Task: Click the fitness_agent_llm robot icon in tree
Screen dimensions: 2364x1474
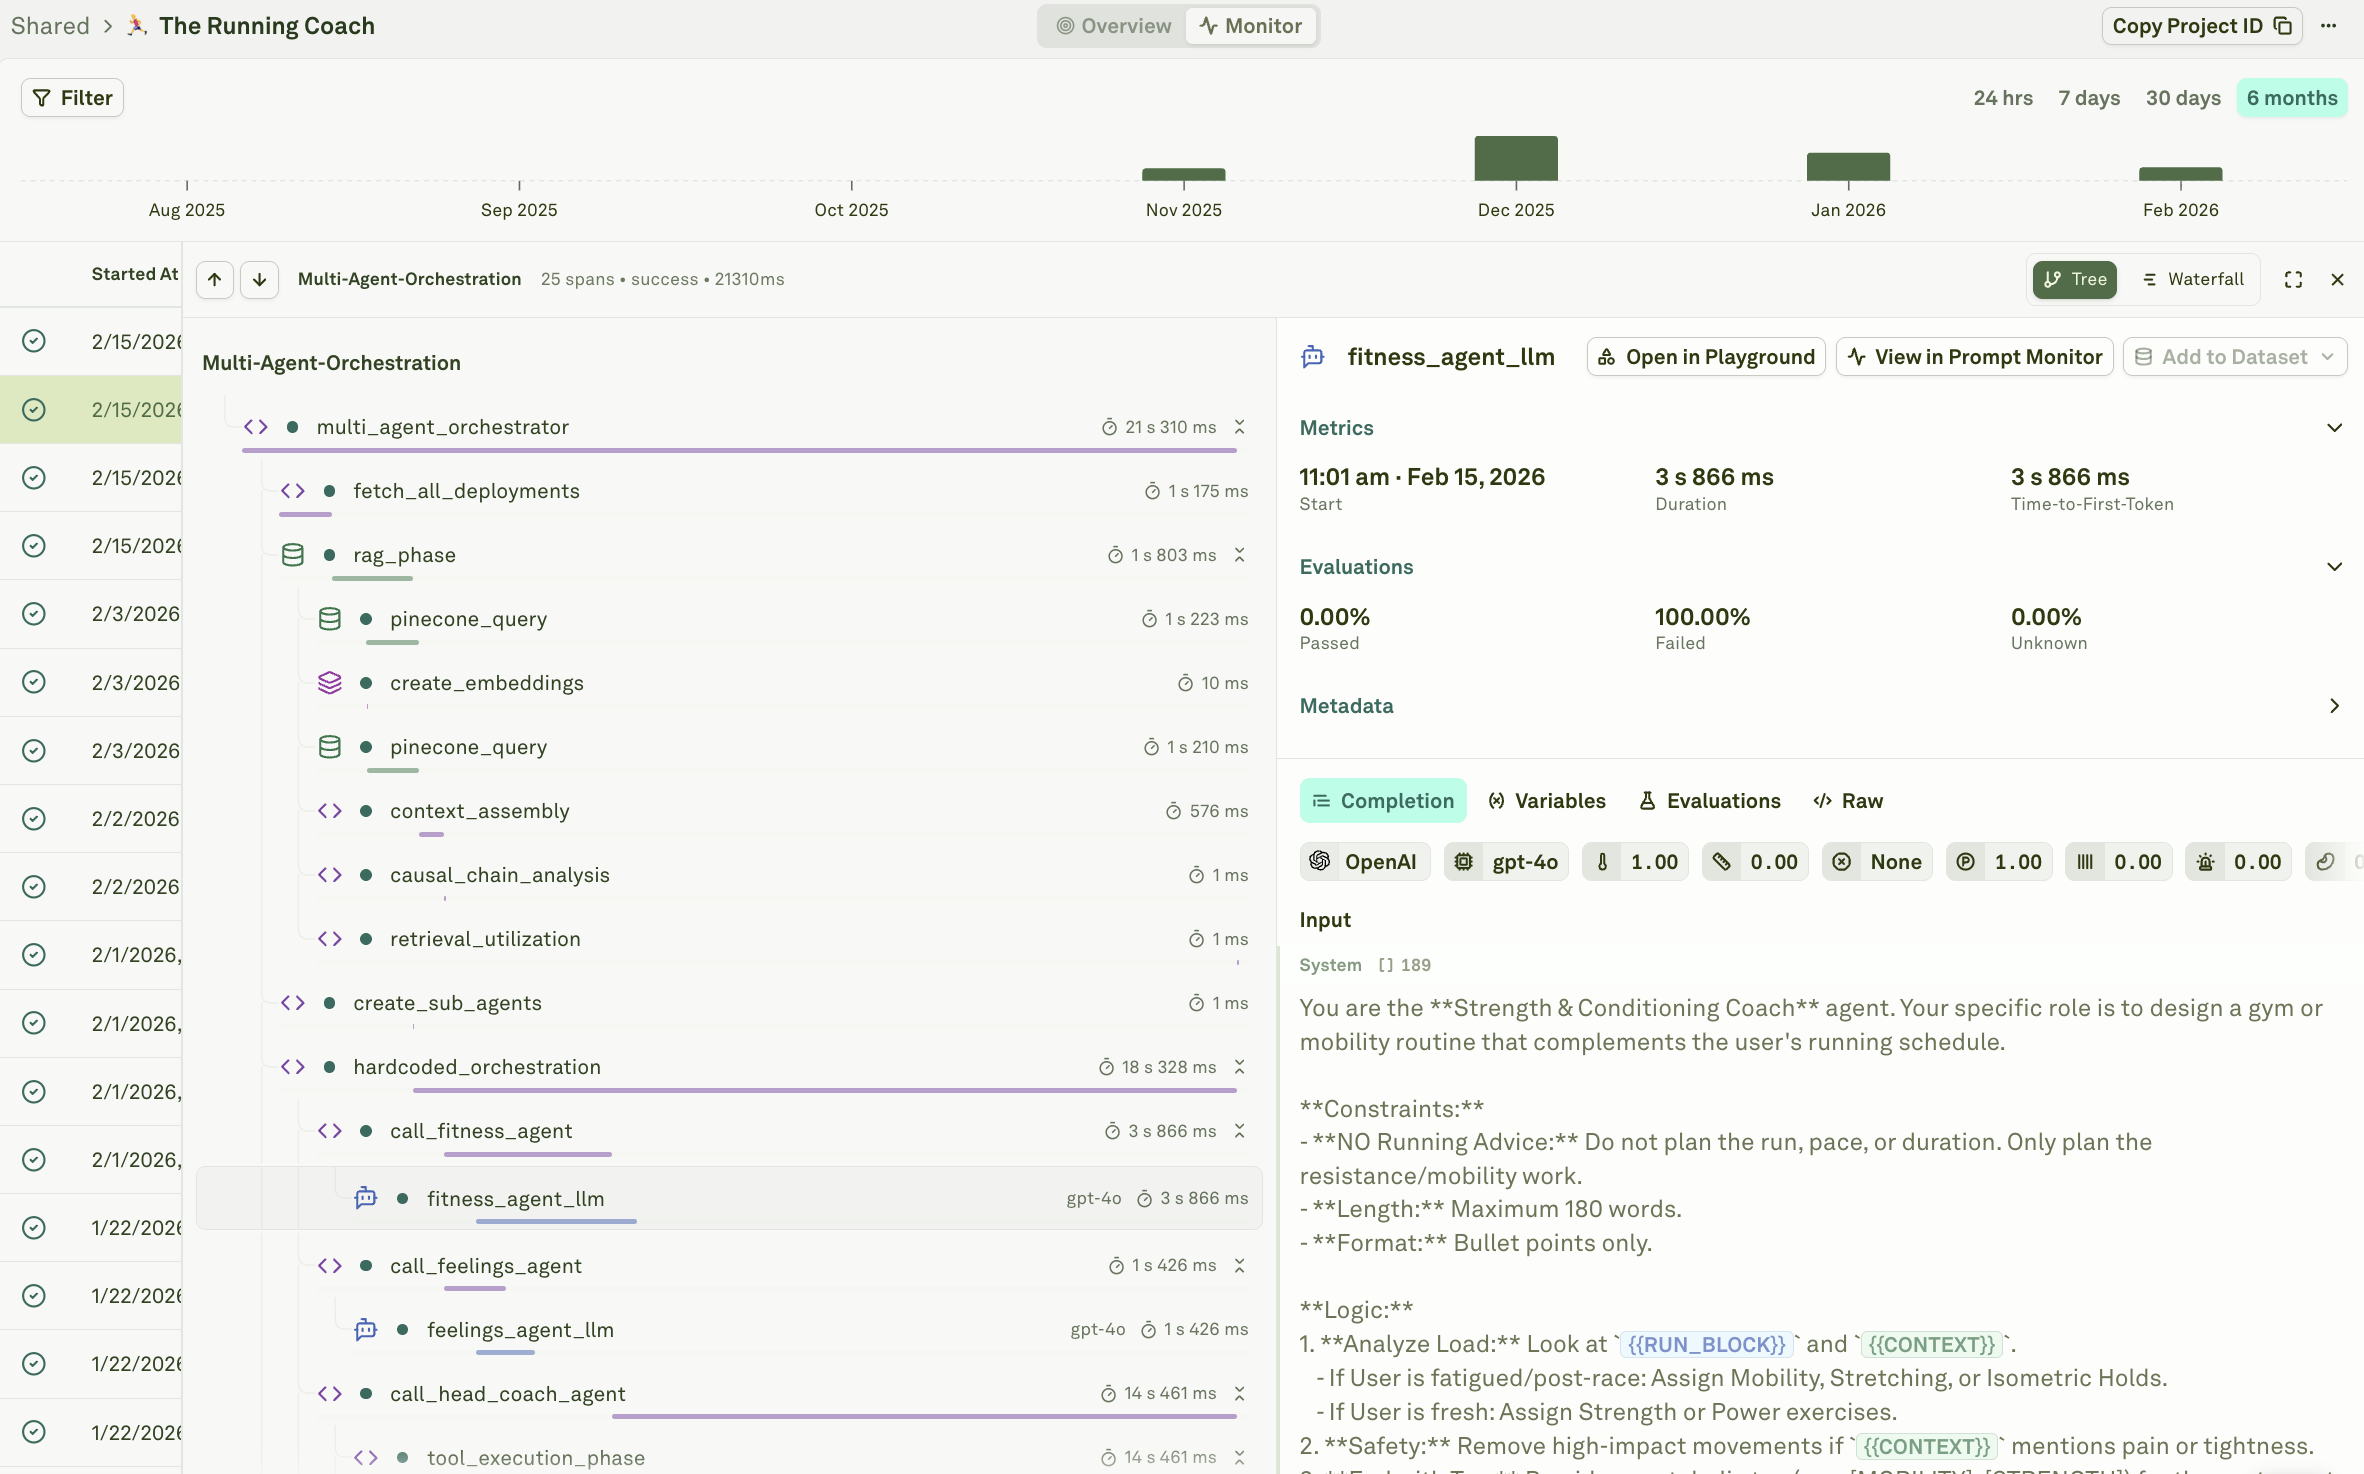Action: [366, 1198]
